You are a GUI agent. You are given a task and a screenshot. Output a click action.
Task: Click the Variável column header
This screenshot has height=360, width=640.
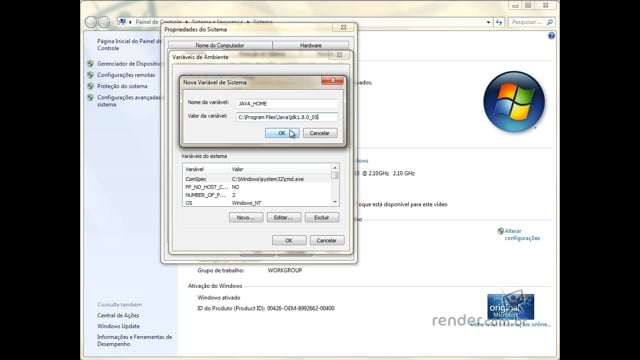[207, 169]
